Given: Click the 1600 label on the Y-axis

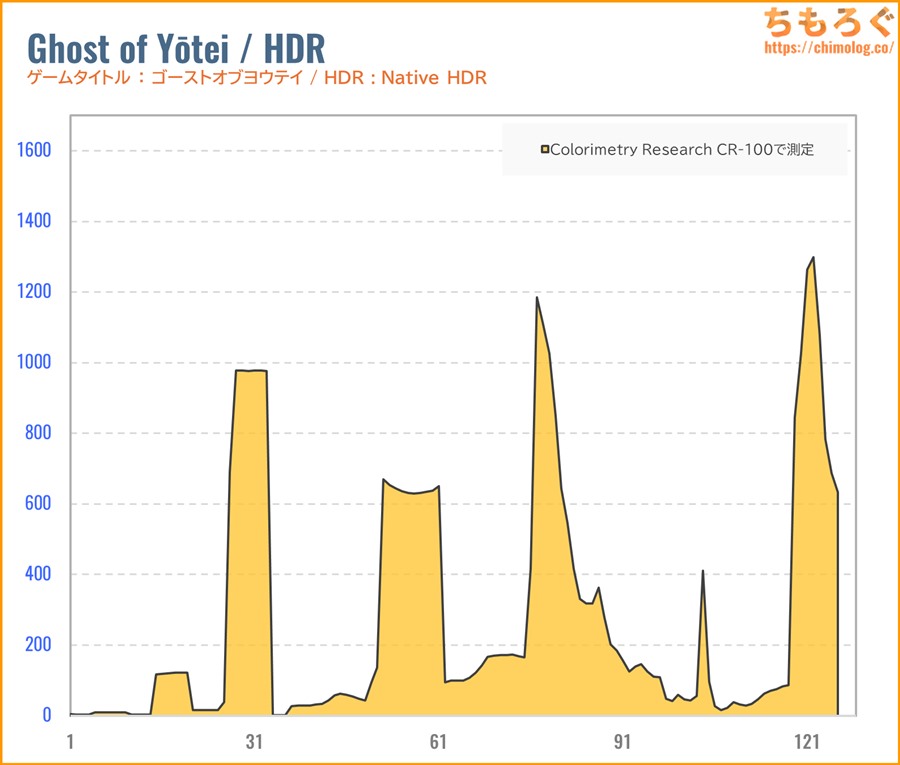Looking at the screenshot, I should pos(31,151).
